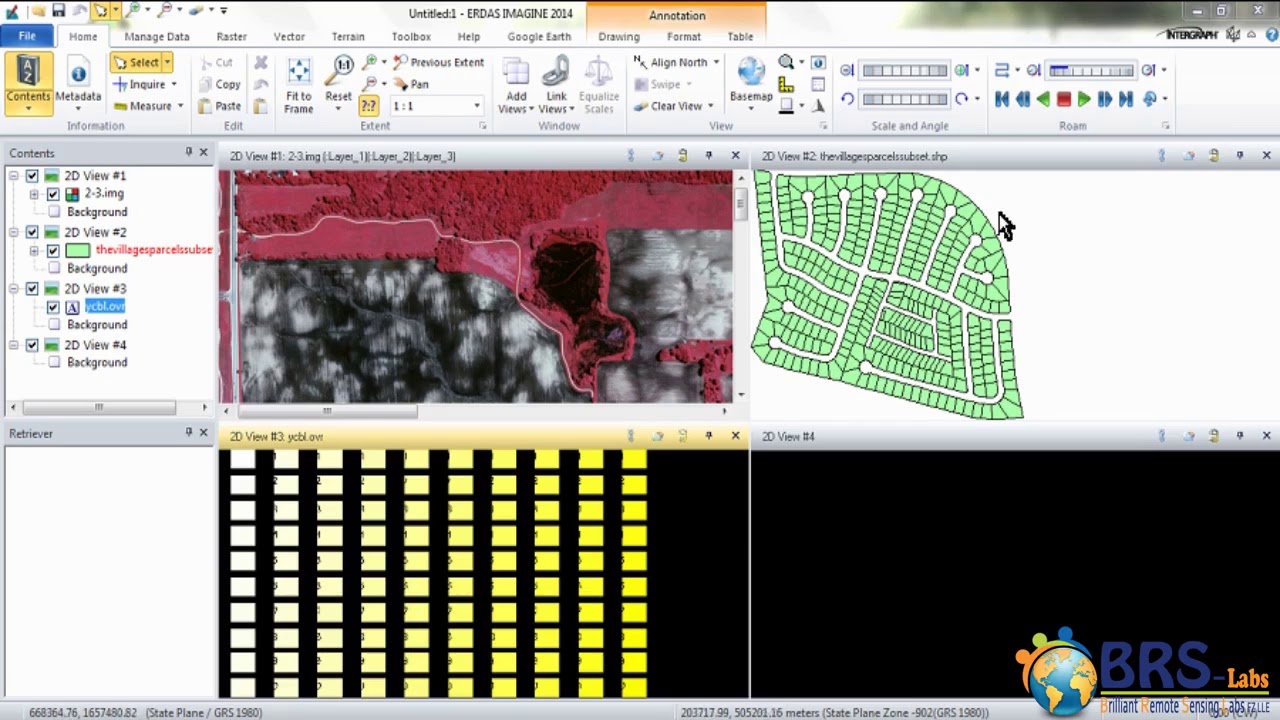Activate the Pan hand tool

pyautogui.click(x=411, y=84)
